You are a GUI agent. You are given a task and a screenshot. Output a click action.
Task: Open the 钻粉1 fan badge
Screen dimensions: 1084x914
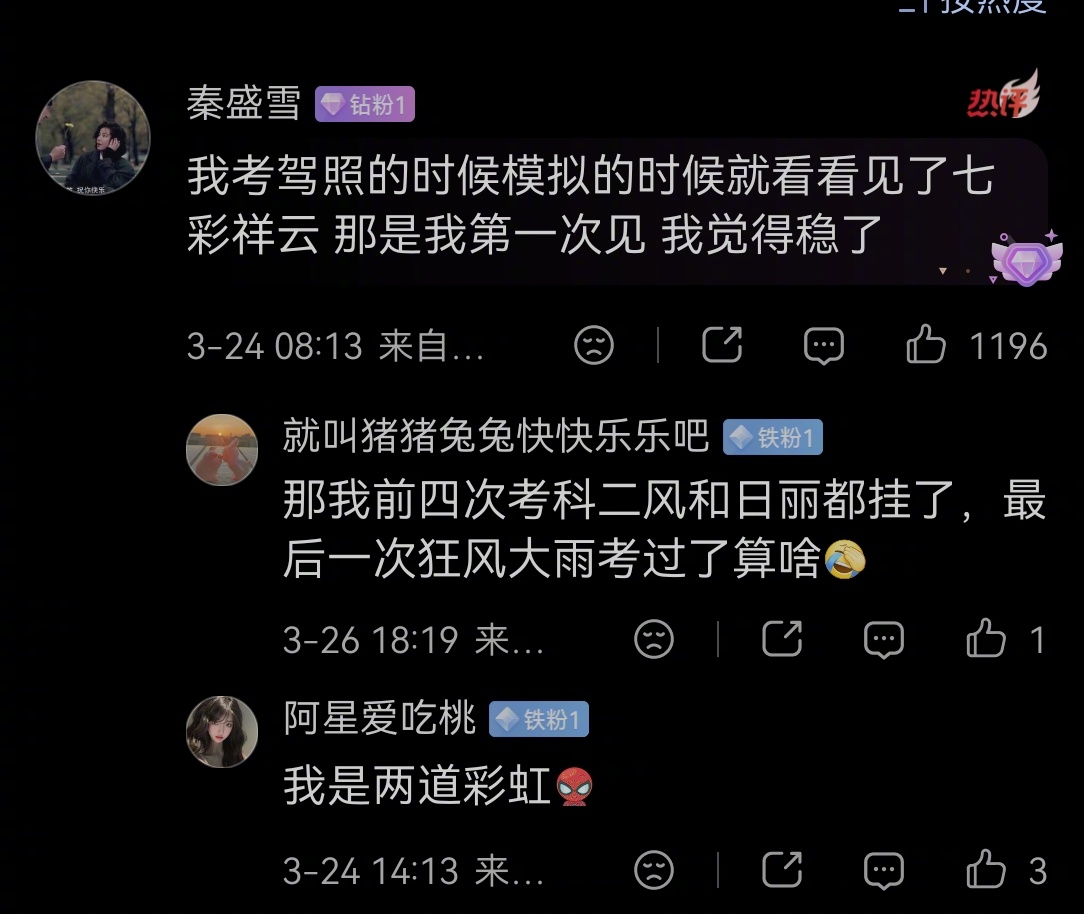[365, 104]
